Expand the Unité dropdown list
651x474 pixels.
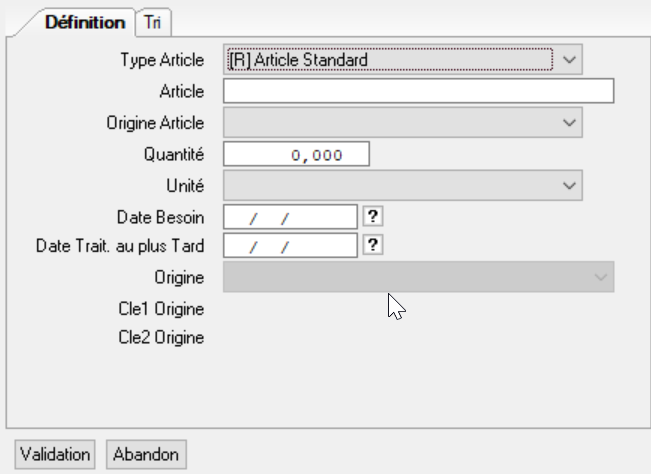click(x=402, y=185)
